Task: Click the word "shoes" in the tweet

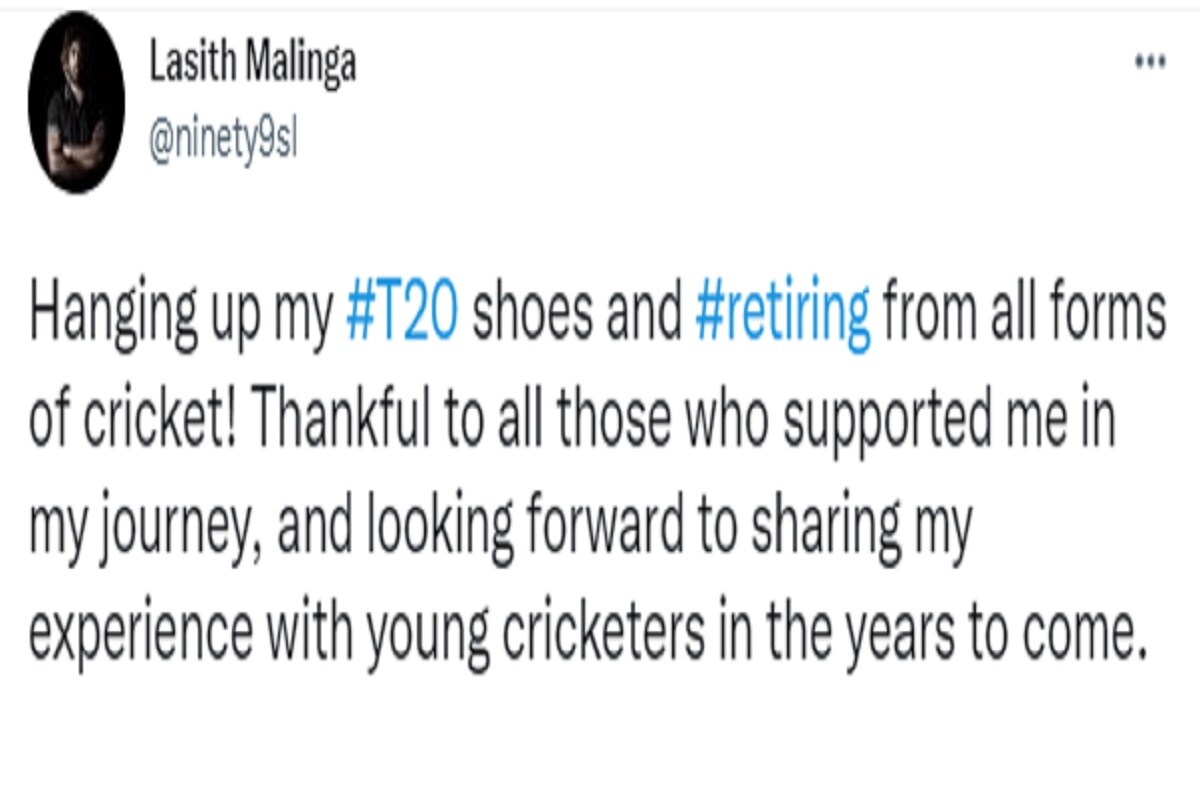Action: [535, 315]
